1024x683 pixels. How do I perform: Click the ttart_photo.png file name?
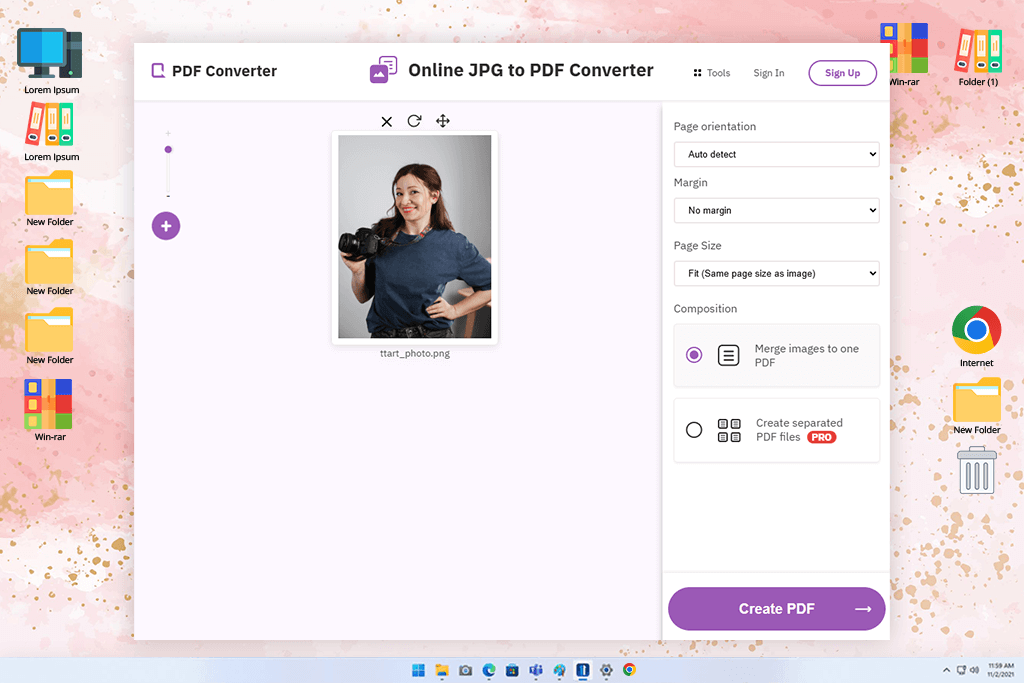coord(415,353)
